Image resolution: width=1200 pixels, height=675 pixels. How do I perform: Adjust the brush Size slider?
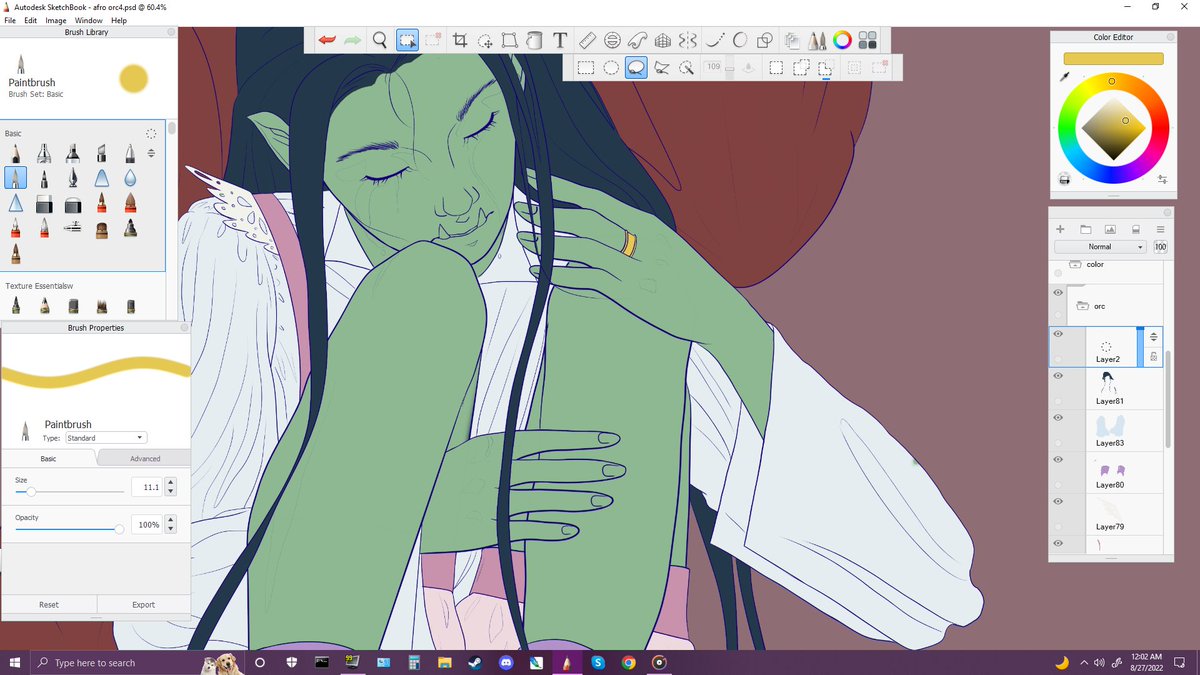click(x=70, y=492)
